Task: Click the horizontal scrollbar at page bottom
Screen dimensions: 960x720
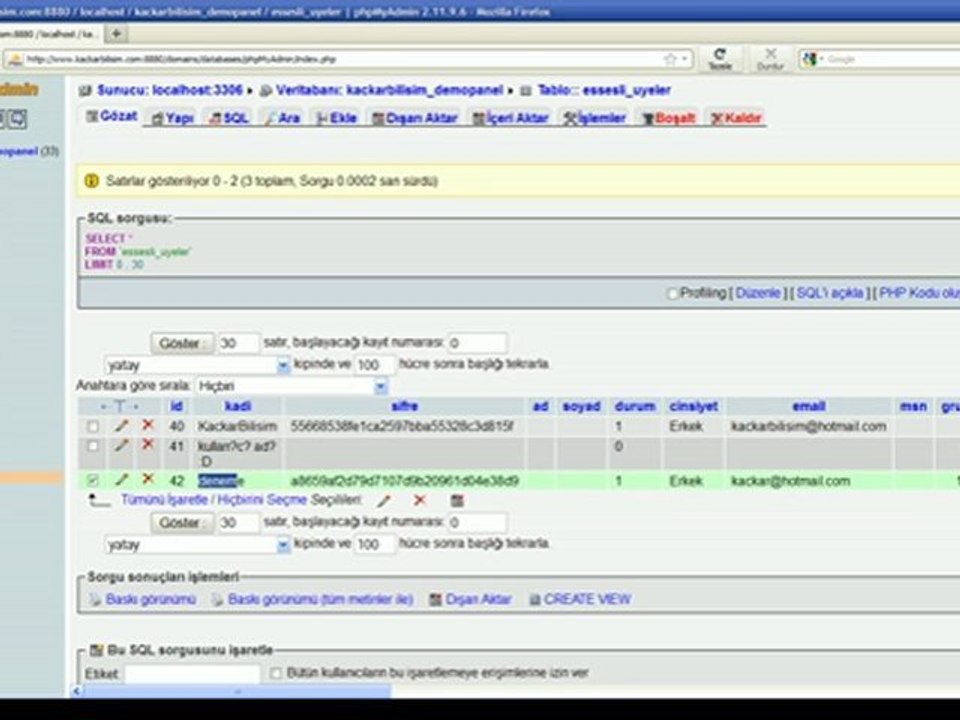Action: point(238,692)
